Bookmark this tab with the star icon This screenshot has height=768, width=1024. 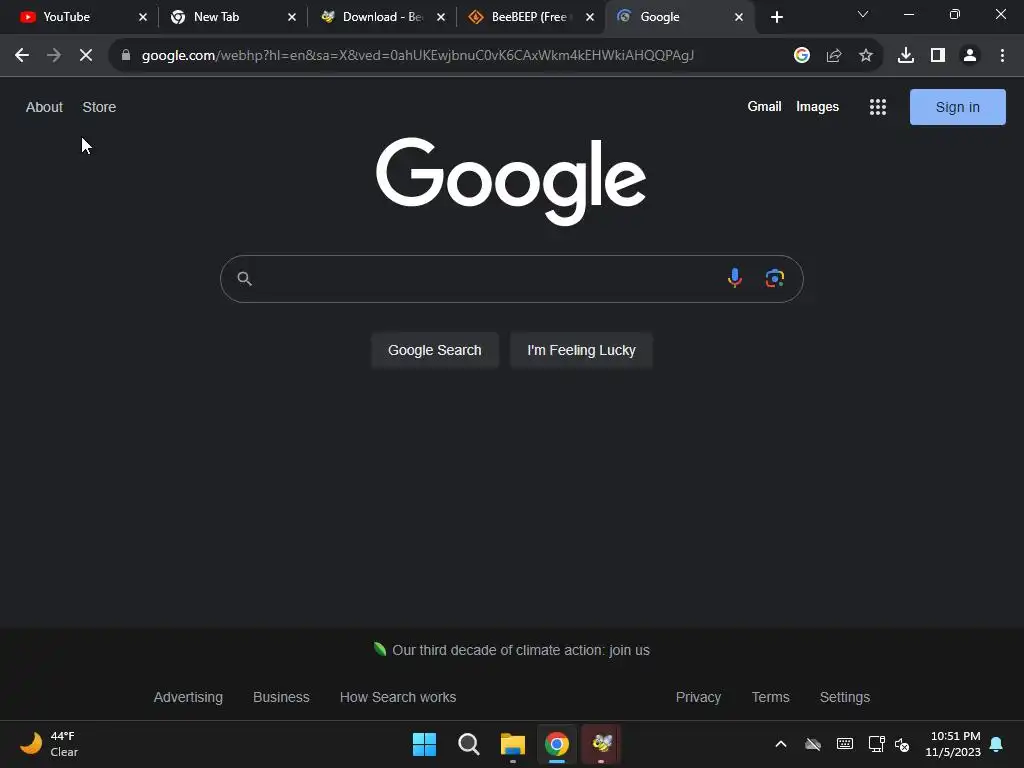(865, 56)
